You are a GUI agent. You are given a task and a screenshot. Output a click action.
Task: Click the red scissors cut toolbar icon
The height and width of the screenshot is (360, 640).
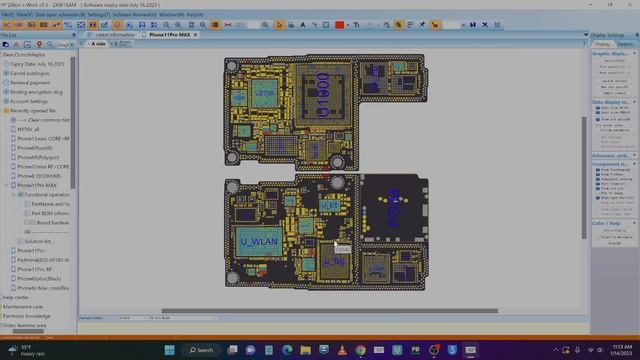[x=228, y=25]
